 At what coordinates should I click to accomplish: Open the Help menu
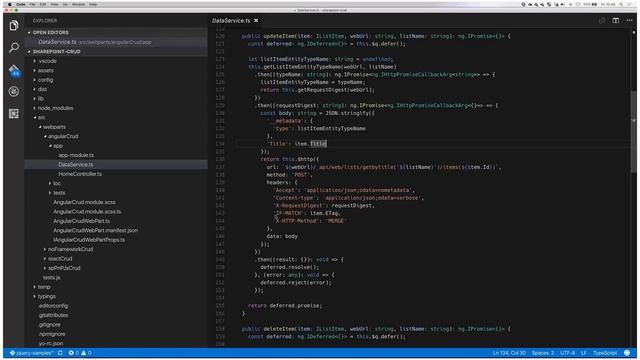pos(93,4)
